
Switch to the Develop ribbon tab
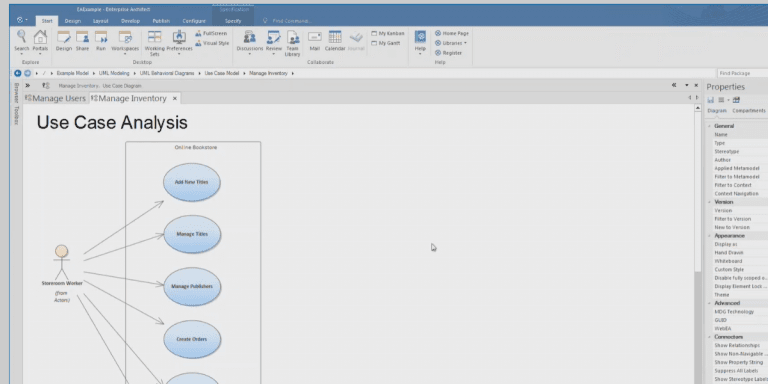(x=130, y=21)
